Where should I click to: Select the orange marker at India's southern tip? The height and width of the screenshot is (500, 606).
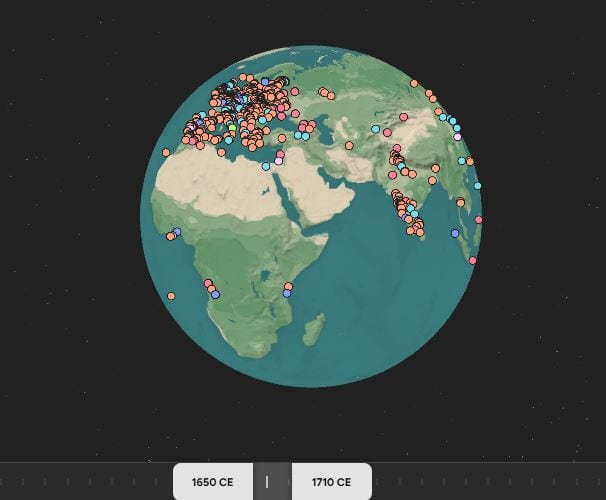[x=420, y=233]
